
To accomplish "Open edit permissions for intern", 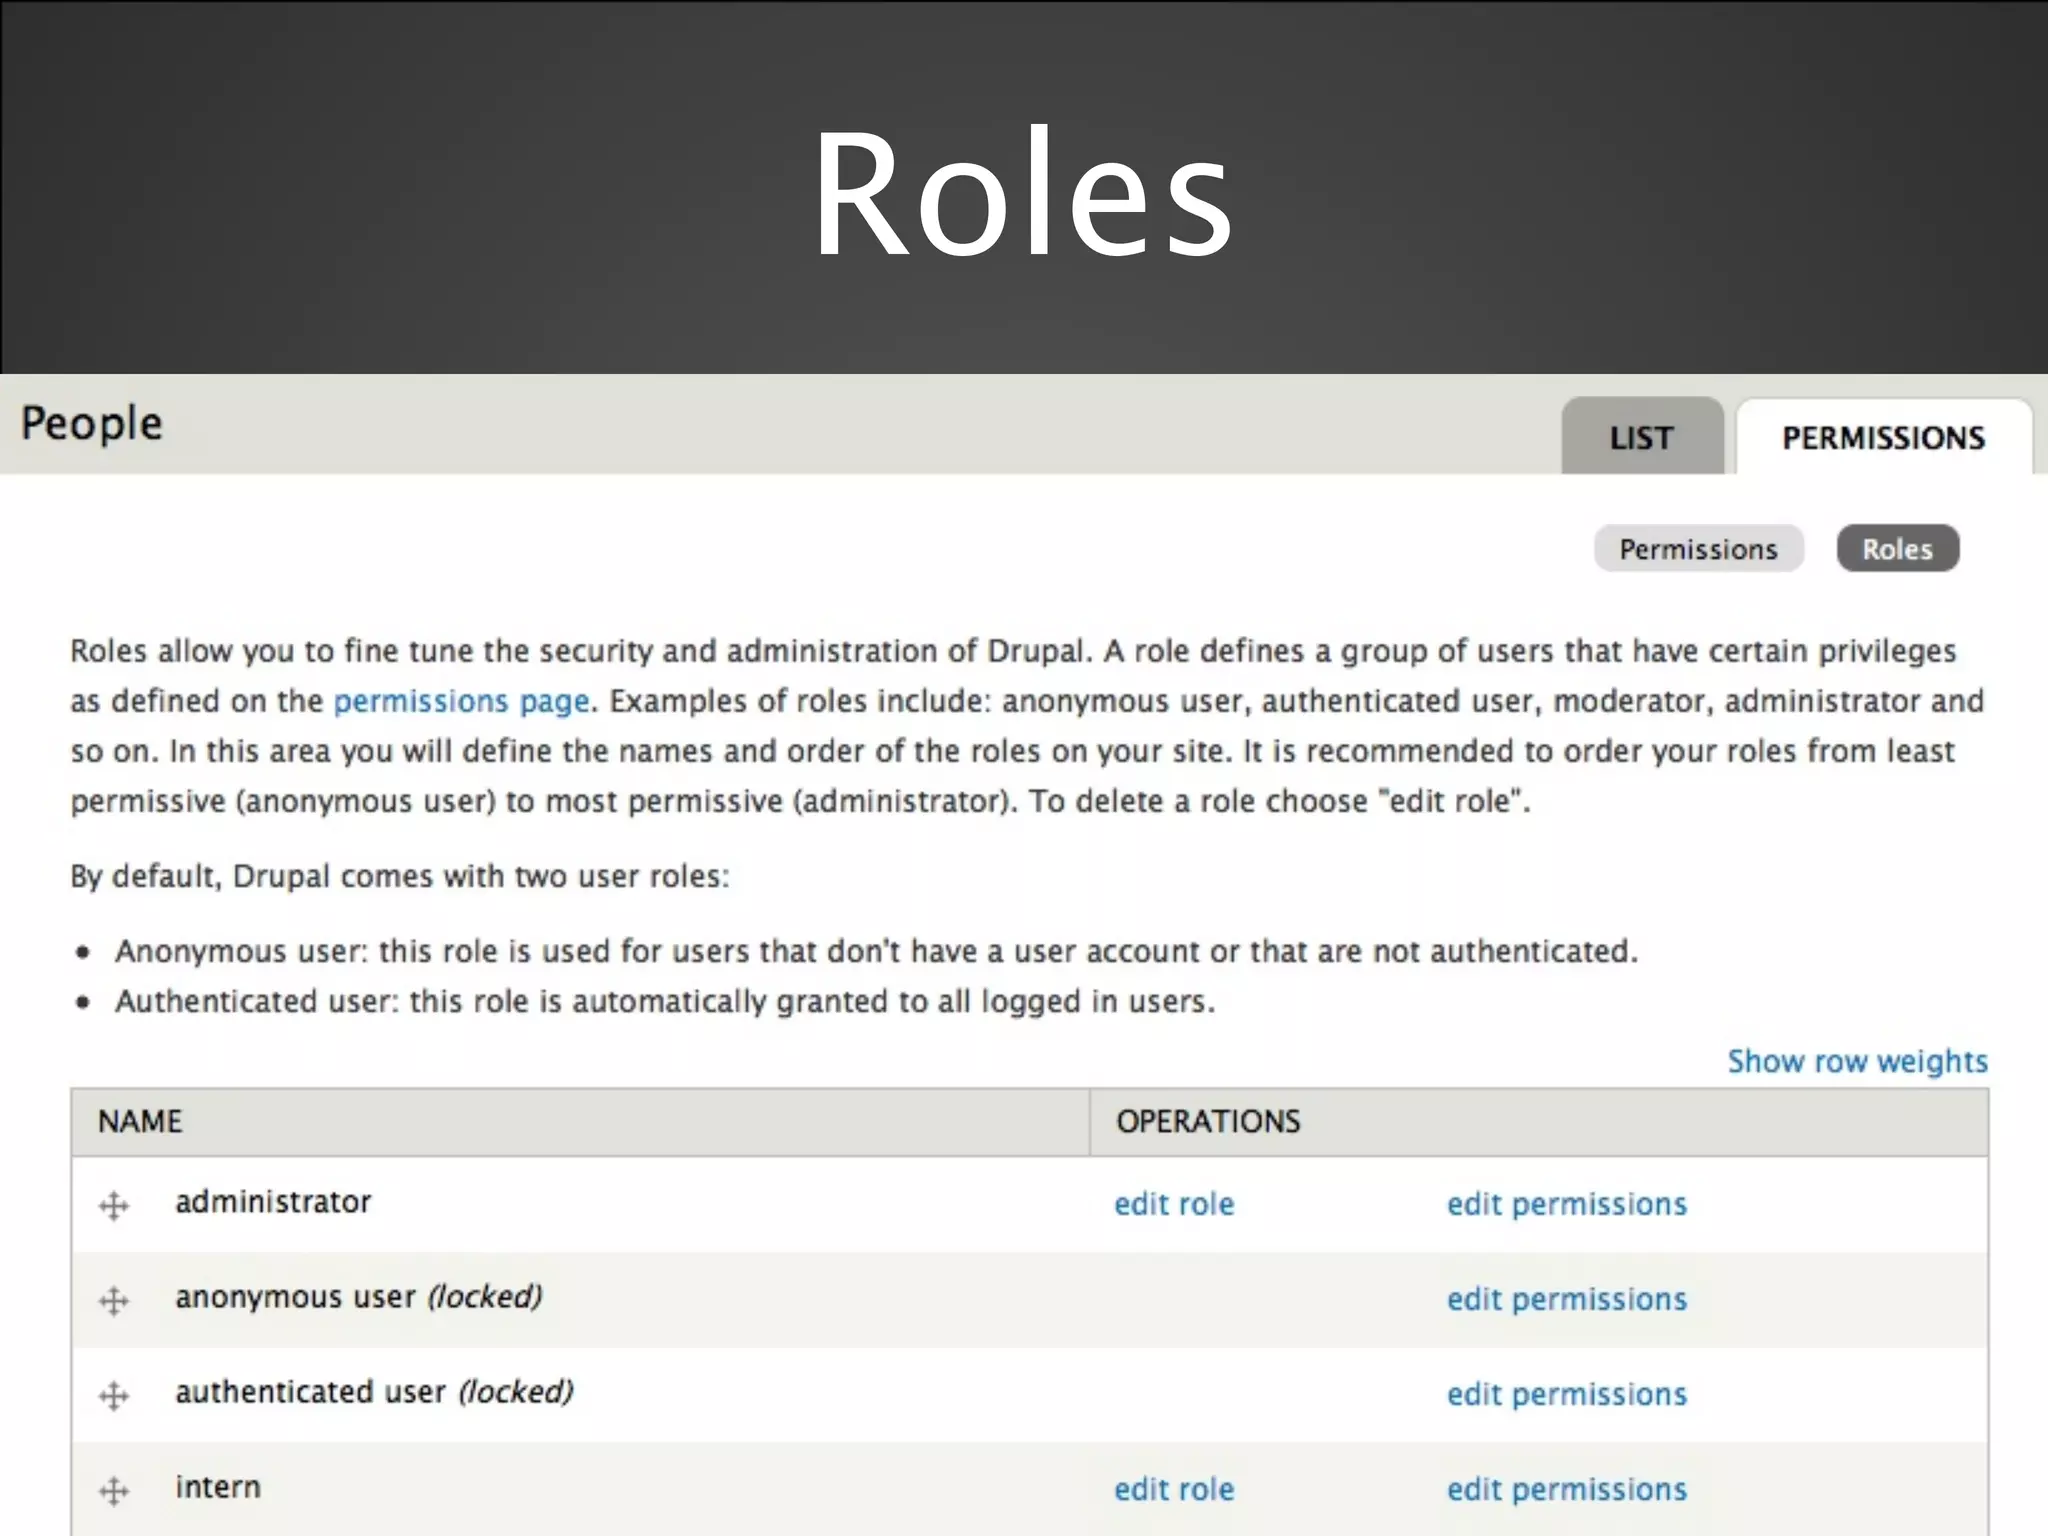I will [x=1567, y=1488].
